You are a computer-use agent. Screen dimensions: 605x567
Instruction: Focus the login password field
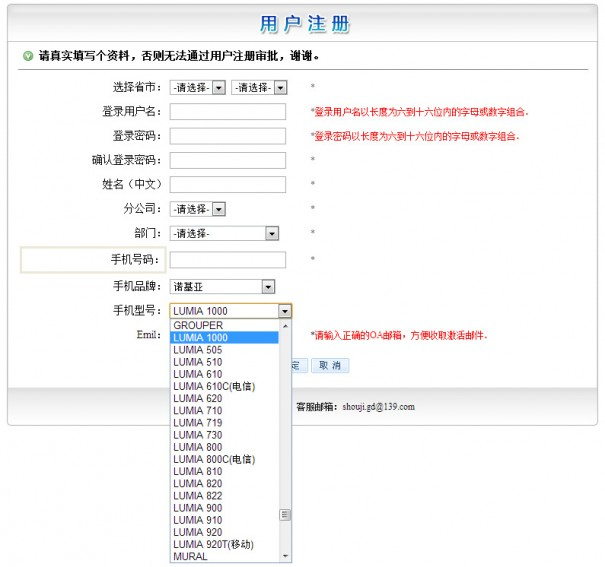click(x=228, y=136)
